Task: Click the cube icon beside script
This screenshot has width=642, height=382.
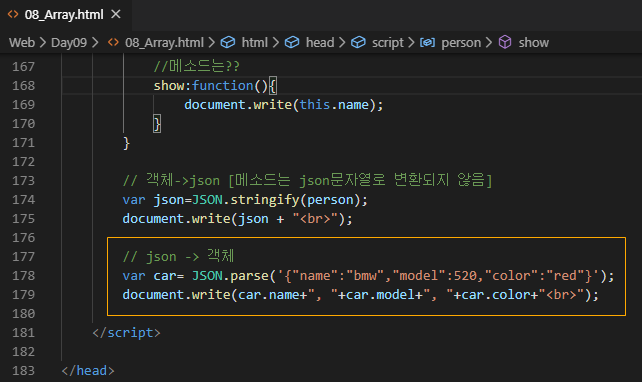Action: (x=358, y=43)
